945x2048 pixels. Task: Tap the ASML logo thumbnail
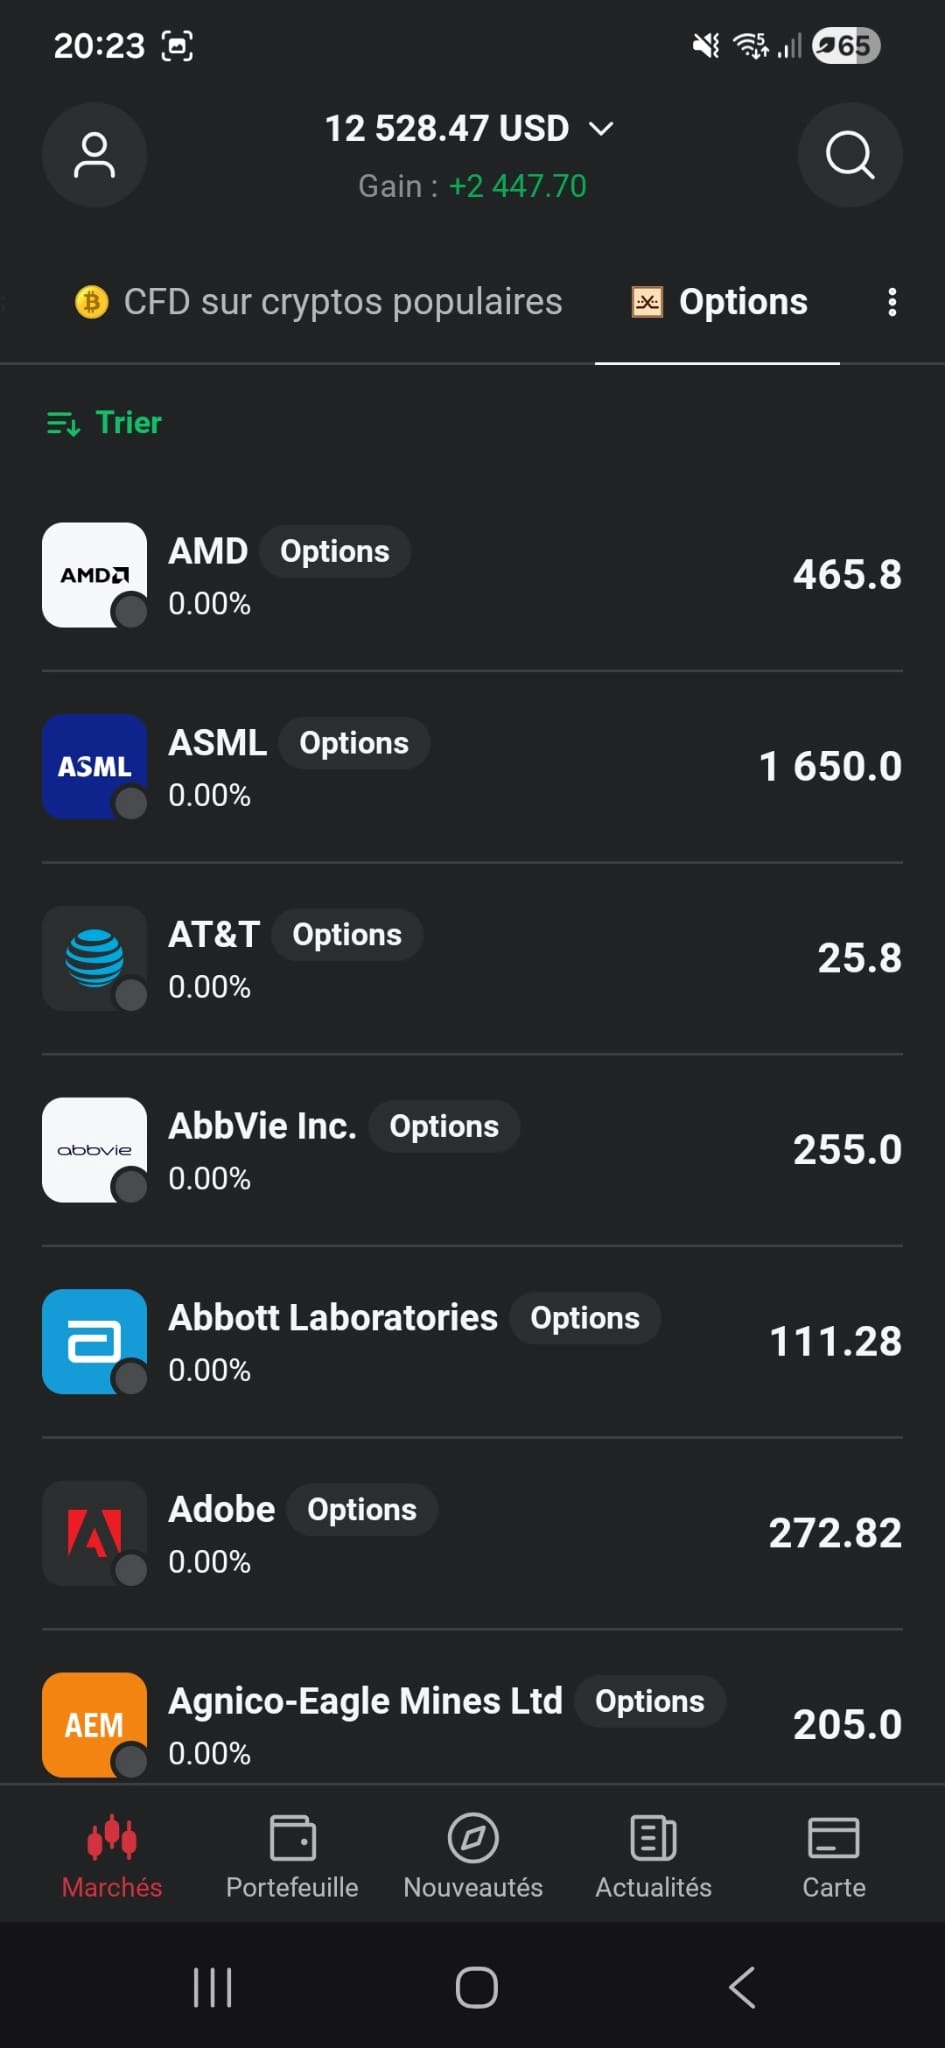(94, 767)
